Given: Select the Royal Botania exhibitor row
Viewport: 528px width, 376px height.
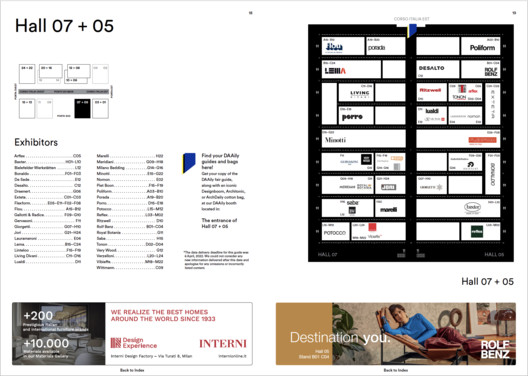Looking at the screenshot, I should point(130,232).
